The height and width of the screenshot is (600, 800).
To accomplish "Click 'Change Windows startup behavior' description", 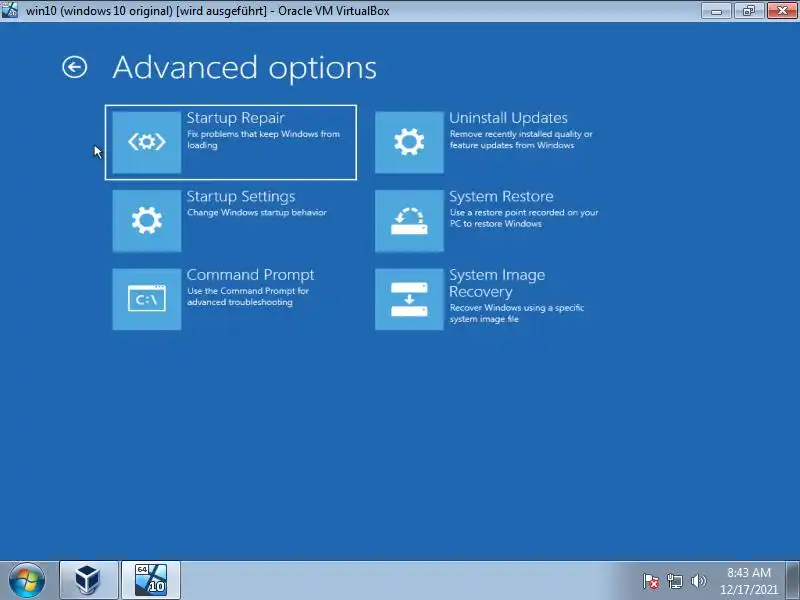I will click(257, 212).
